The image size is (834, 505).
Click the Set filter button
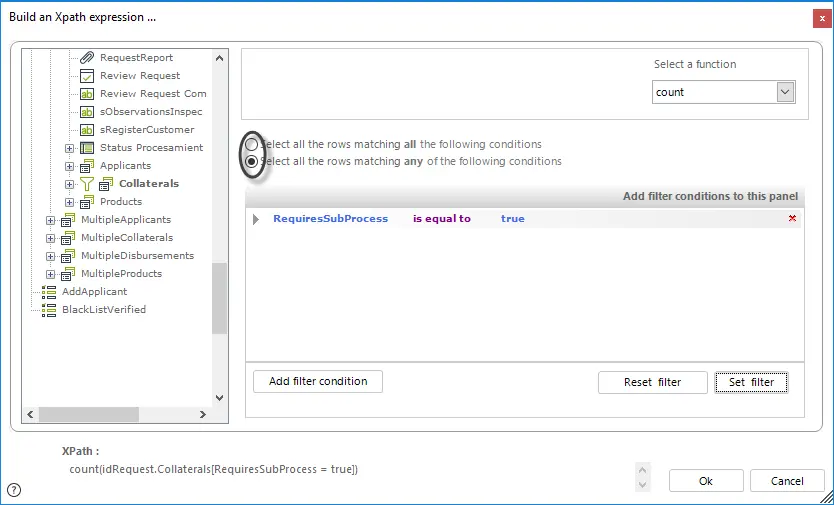coord(751,382)
